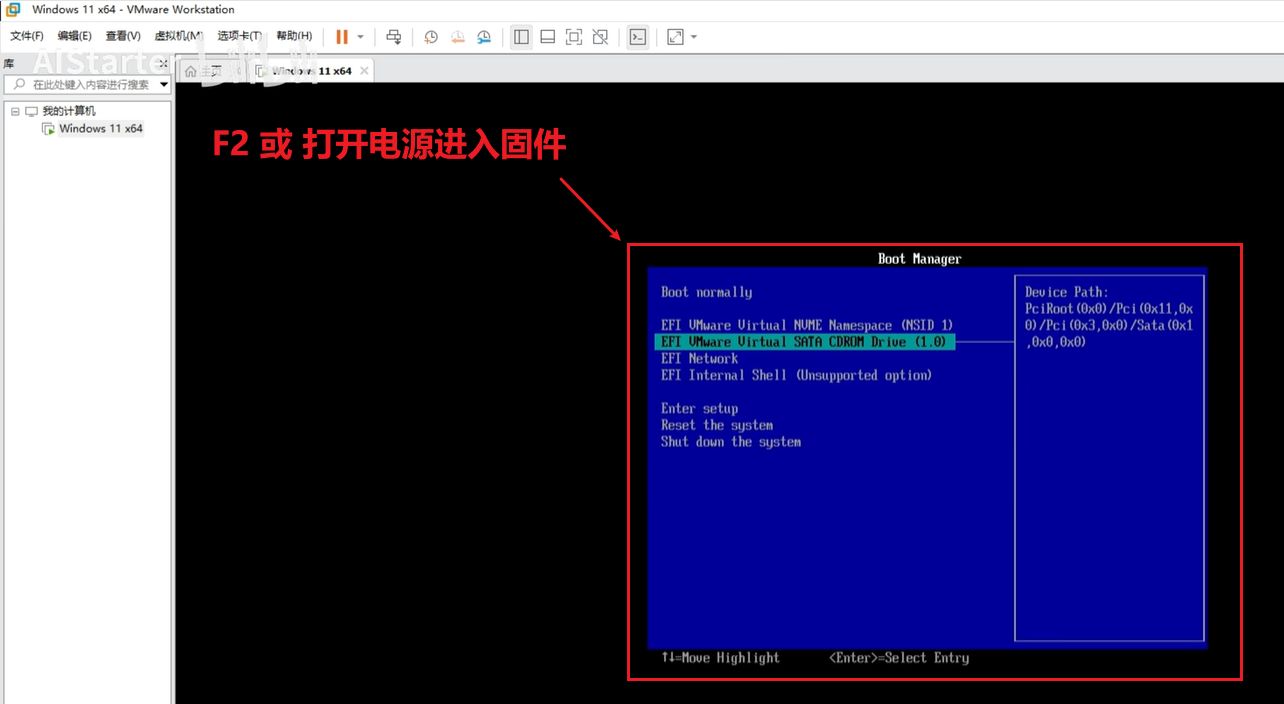The image size is (1284, 704).
Task: Toggle Unity mode icon in toolbar
Action: (600, 37)
